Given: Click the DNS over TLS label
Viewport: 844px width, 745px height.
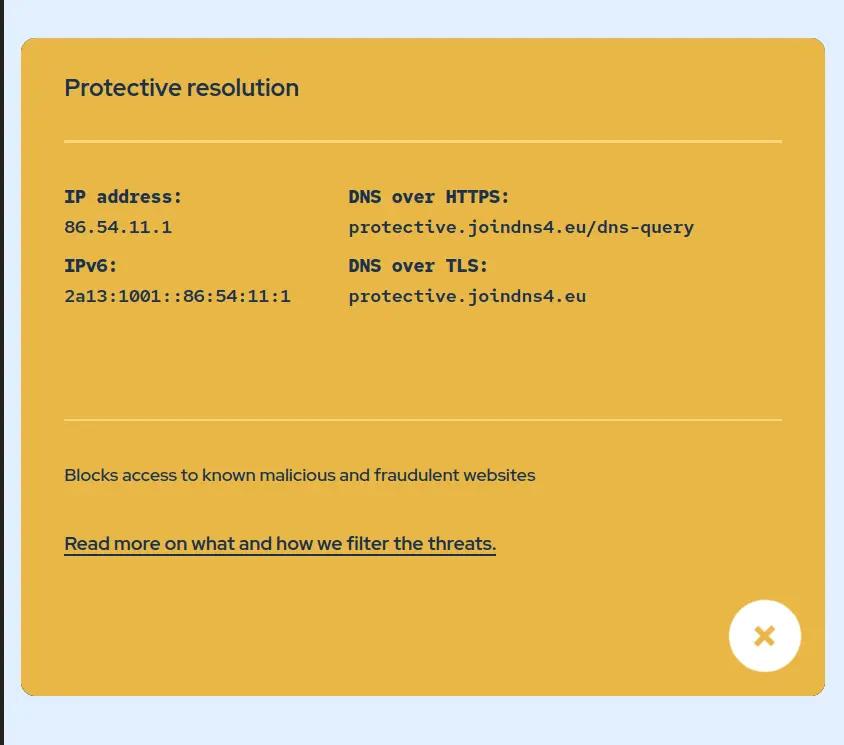Looking at the screenshot, I should [x=418, y=266].
